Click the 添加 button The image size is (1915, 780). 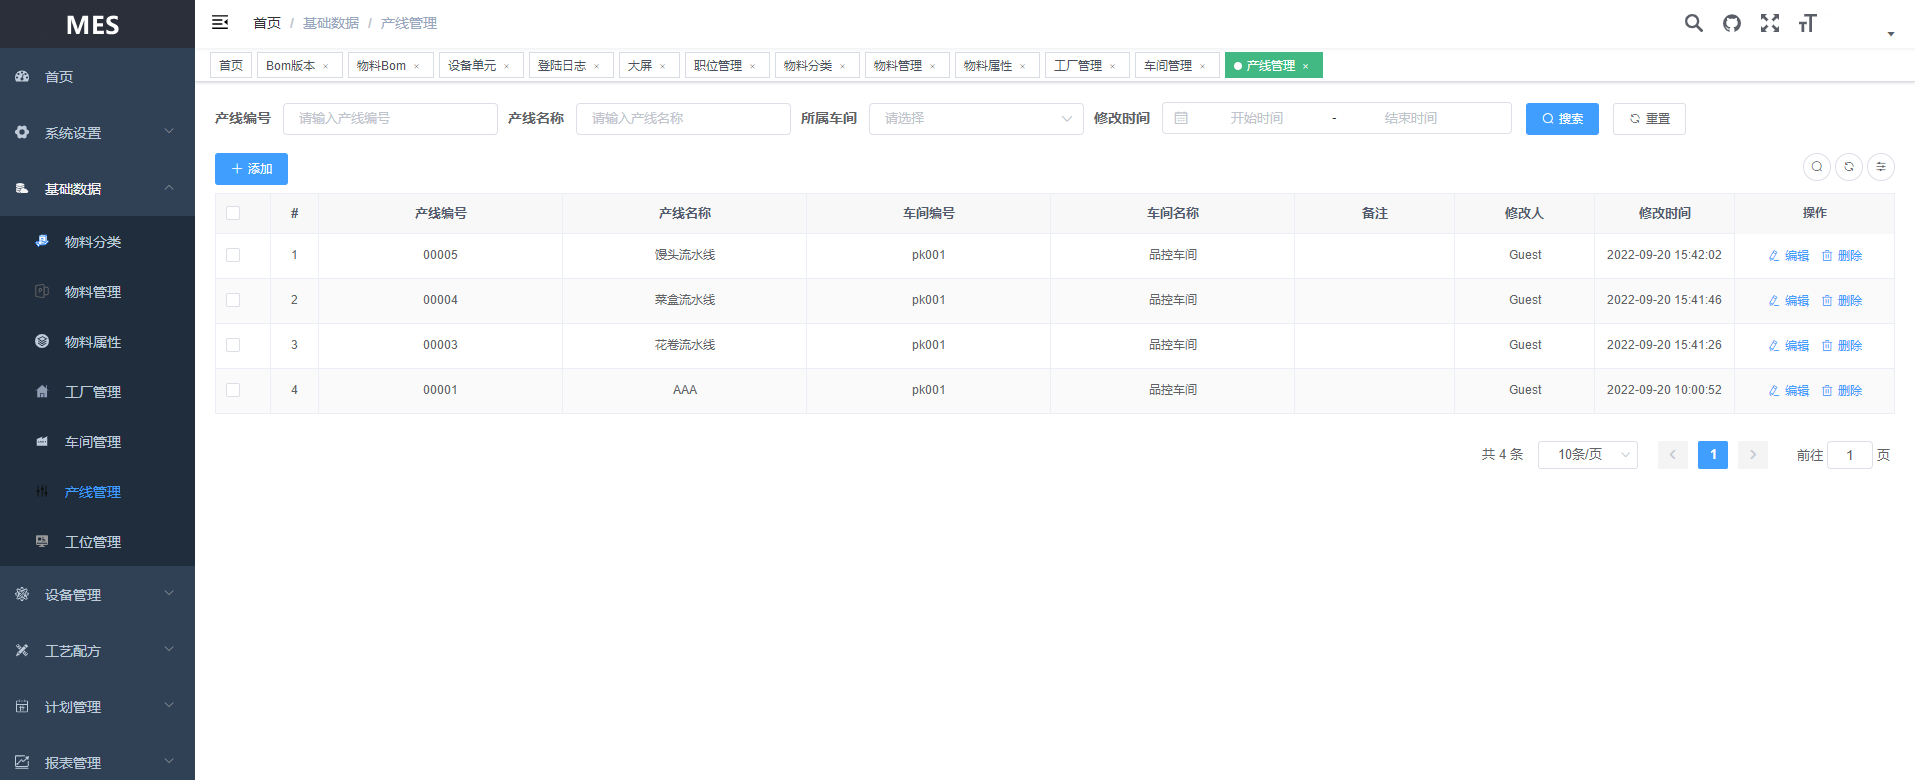(251, 169)
